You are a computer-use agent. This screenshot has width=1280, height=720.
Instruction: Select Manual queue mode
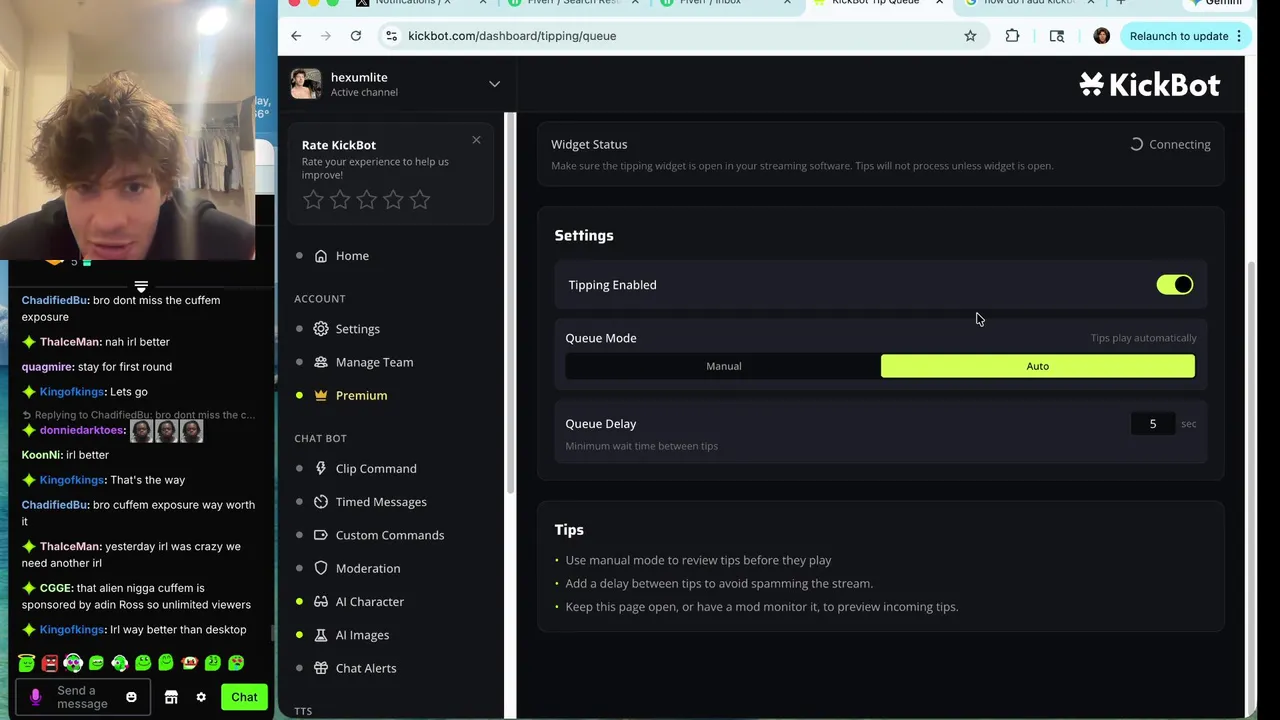(723, 366)
